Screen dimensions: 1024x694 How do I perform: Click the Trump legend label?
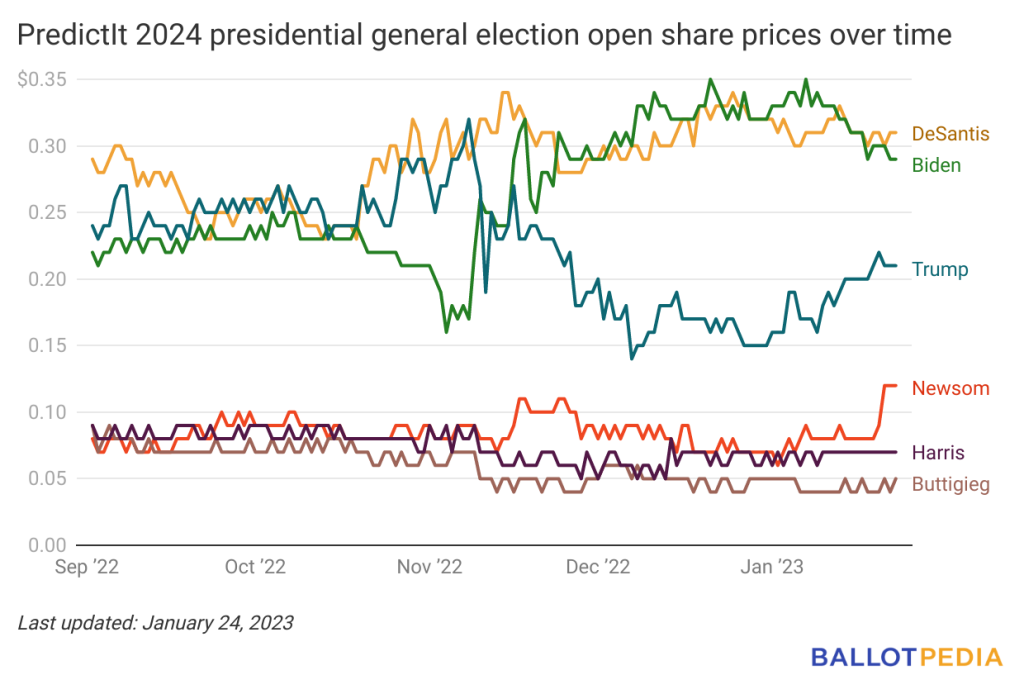(940, 269)
